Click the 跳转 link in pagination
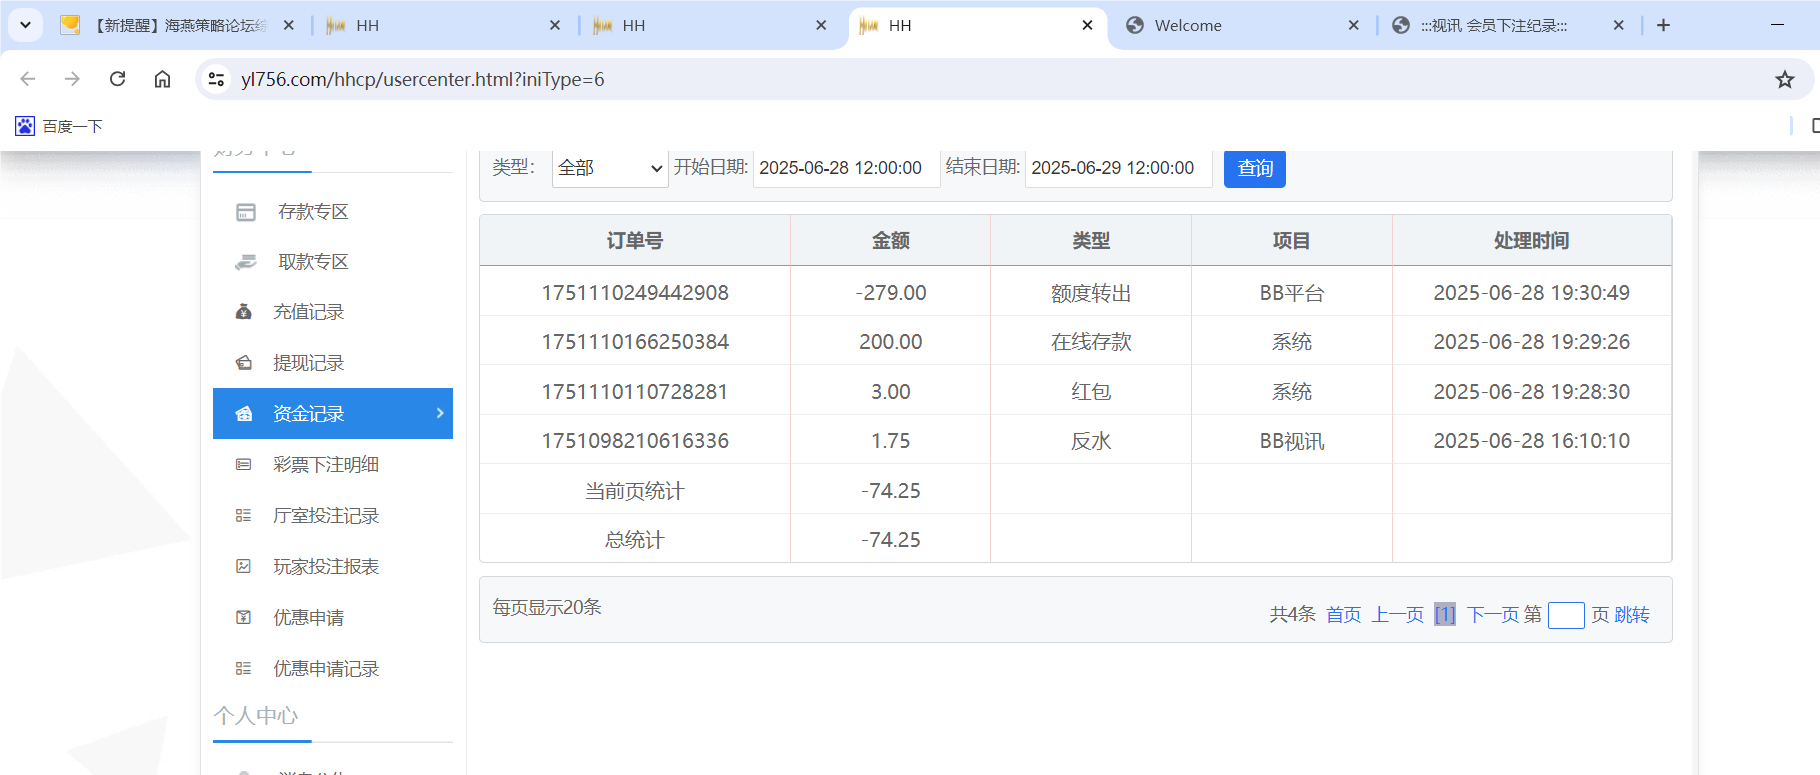Viewport: 1820px width, 775px height. 1631,615
